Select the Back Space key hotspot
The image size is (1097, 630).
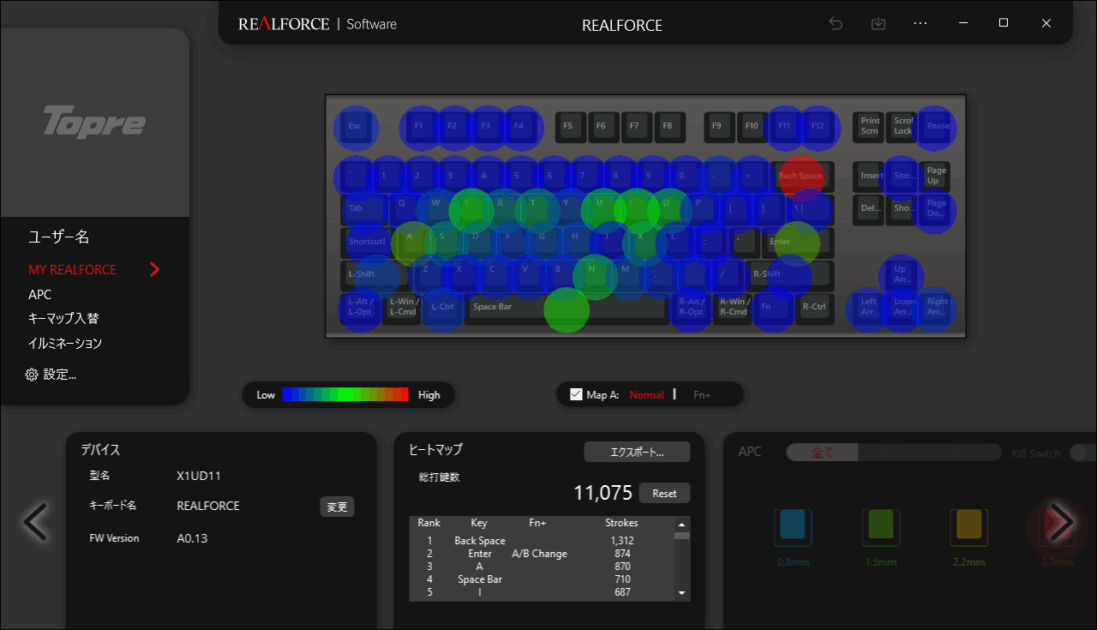tap(802, 176)
